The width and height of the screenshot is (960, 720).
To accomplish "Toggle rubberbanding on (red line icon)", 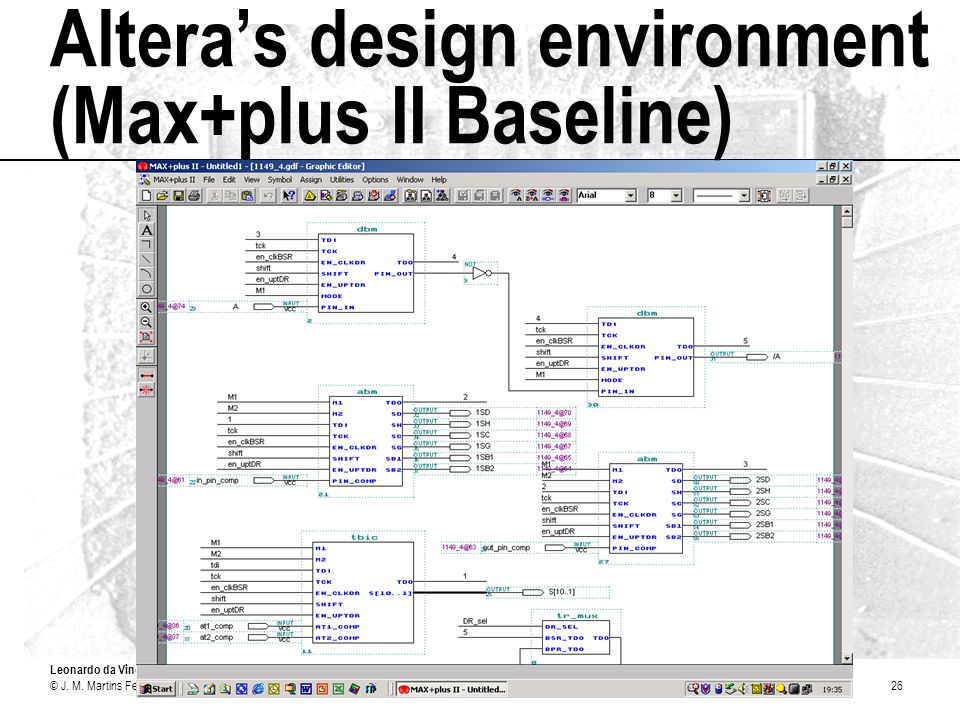I will pyautogui.click(x=146, y=375).
